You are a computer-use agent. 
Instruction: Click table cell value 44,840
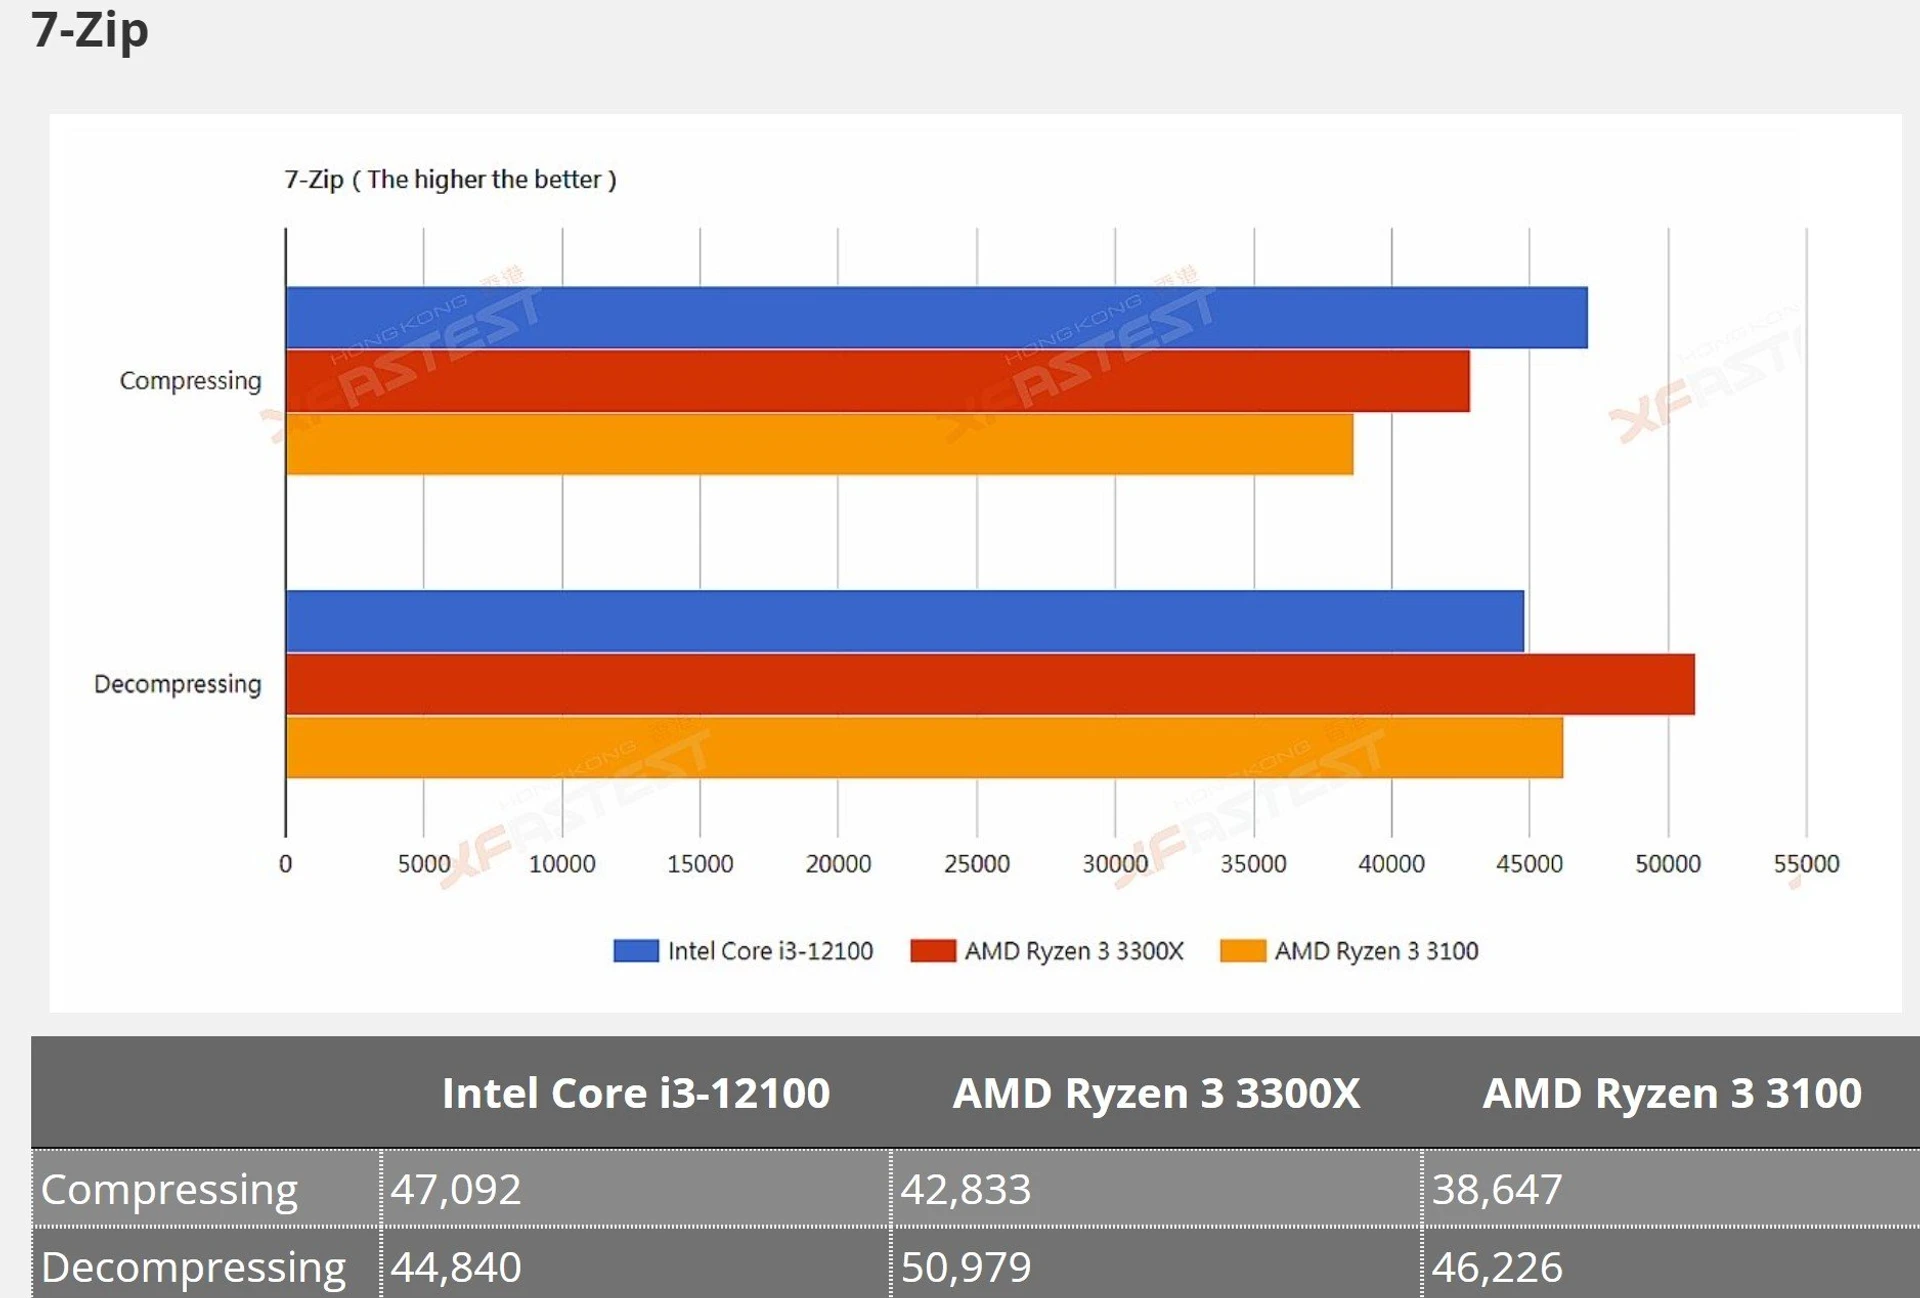coord(456,1267)
